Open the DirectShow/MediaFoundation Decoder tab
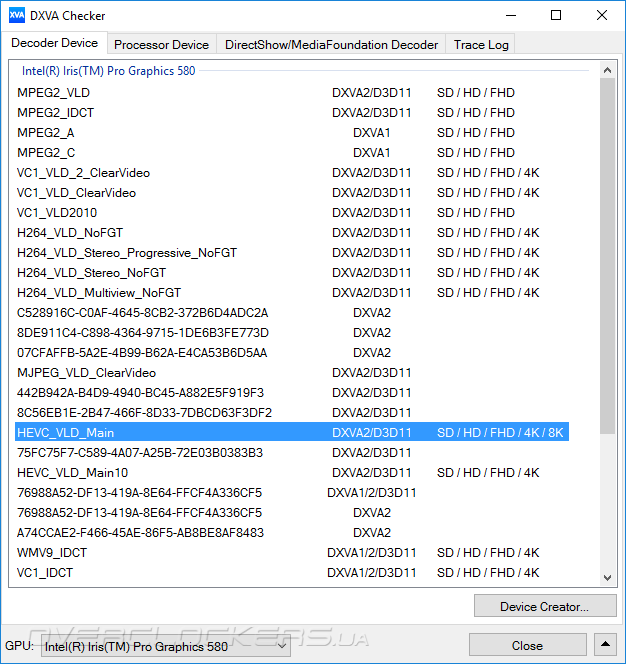The image size is (626, 664). tap(331, 44)
